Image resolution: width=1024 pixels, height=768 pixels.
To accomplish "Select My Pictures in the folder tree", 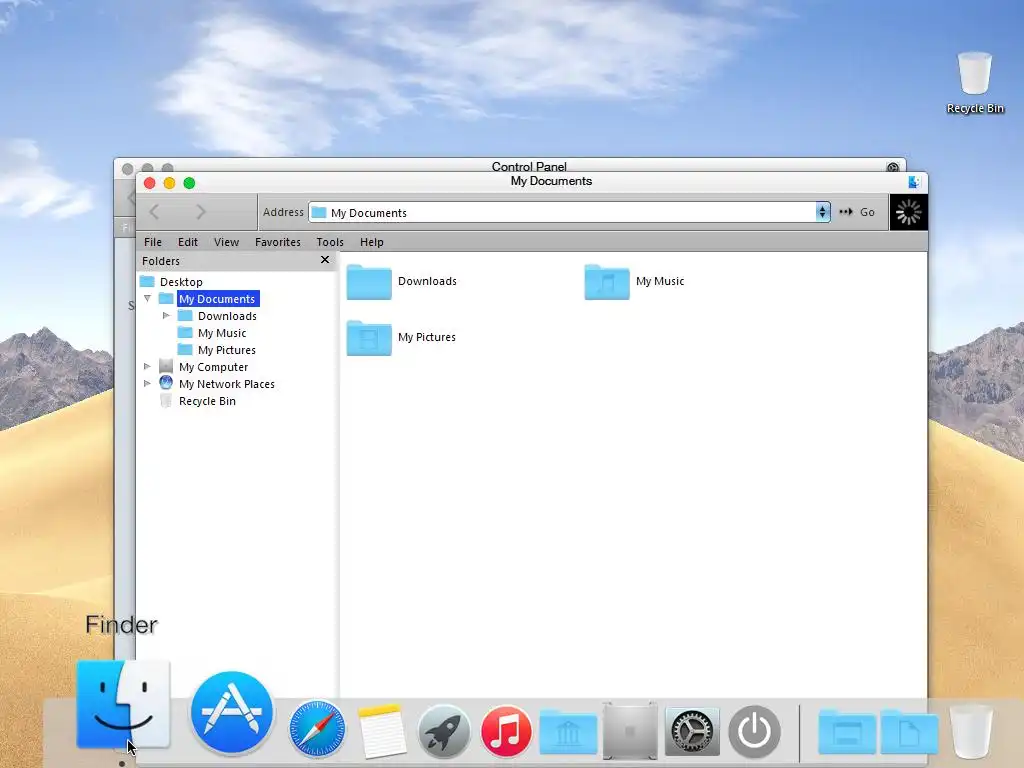I will coord(226,349).
